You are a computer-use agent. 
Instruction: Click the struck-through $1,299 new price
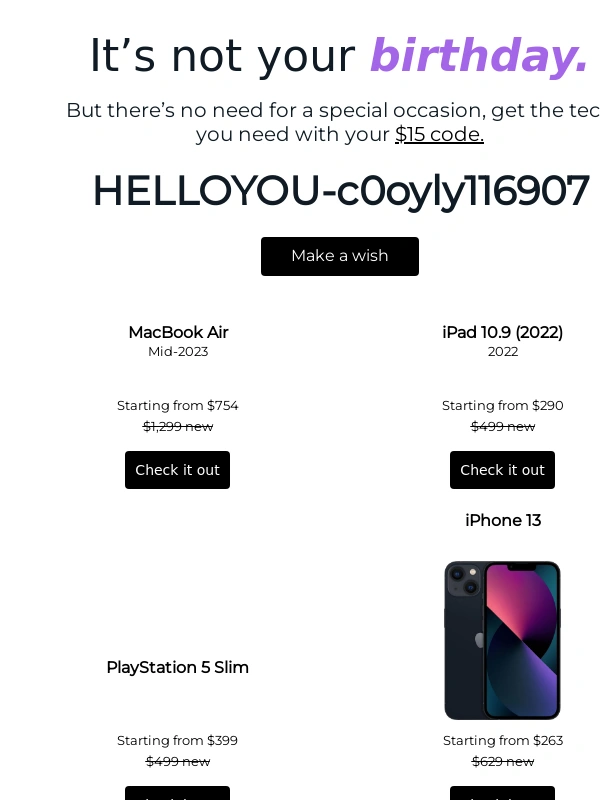click(x=178, y=427)
